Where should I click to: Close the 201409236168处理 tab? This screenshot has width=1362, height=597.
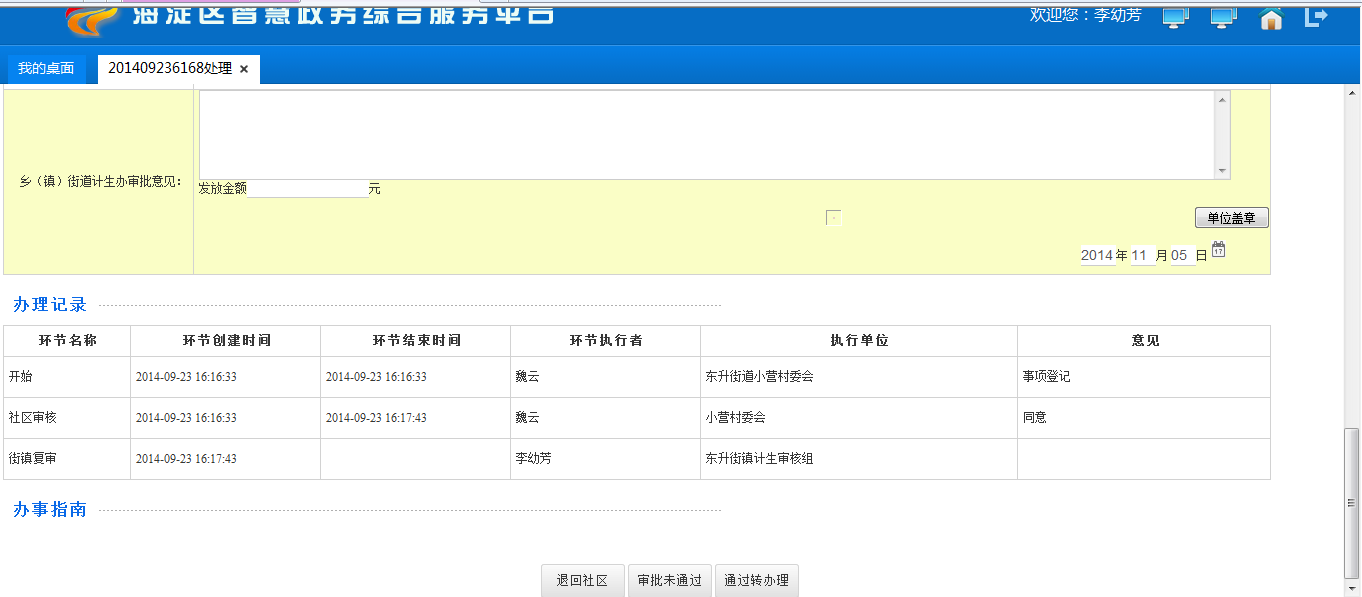[244, 69]
